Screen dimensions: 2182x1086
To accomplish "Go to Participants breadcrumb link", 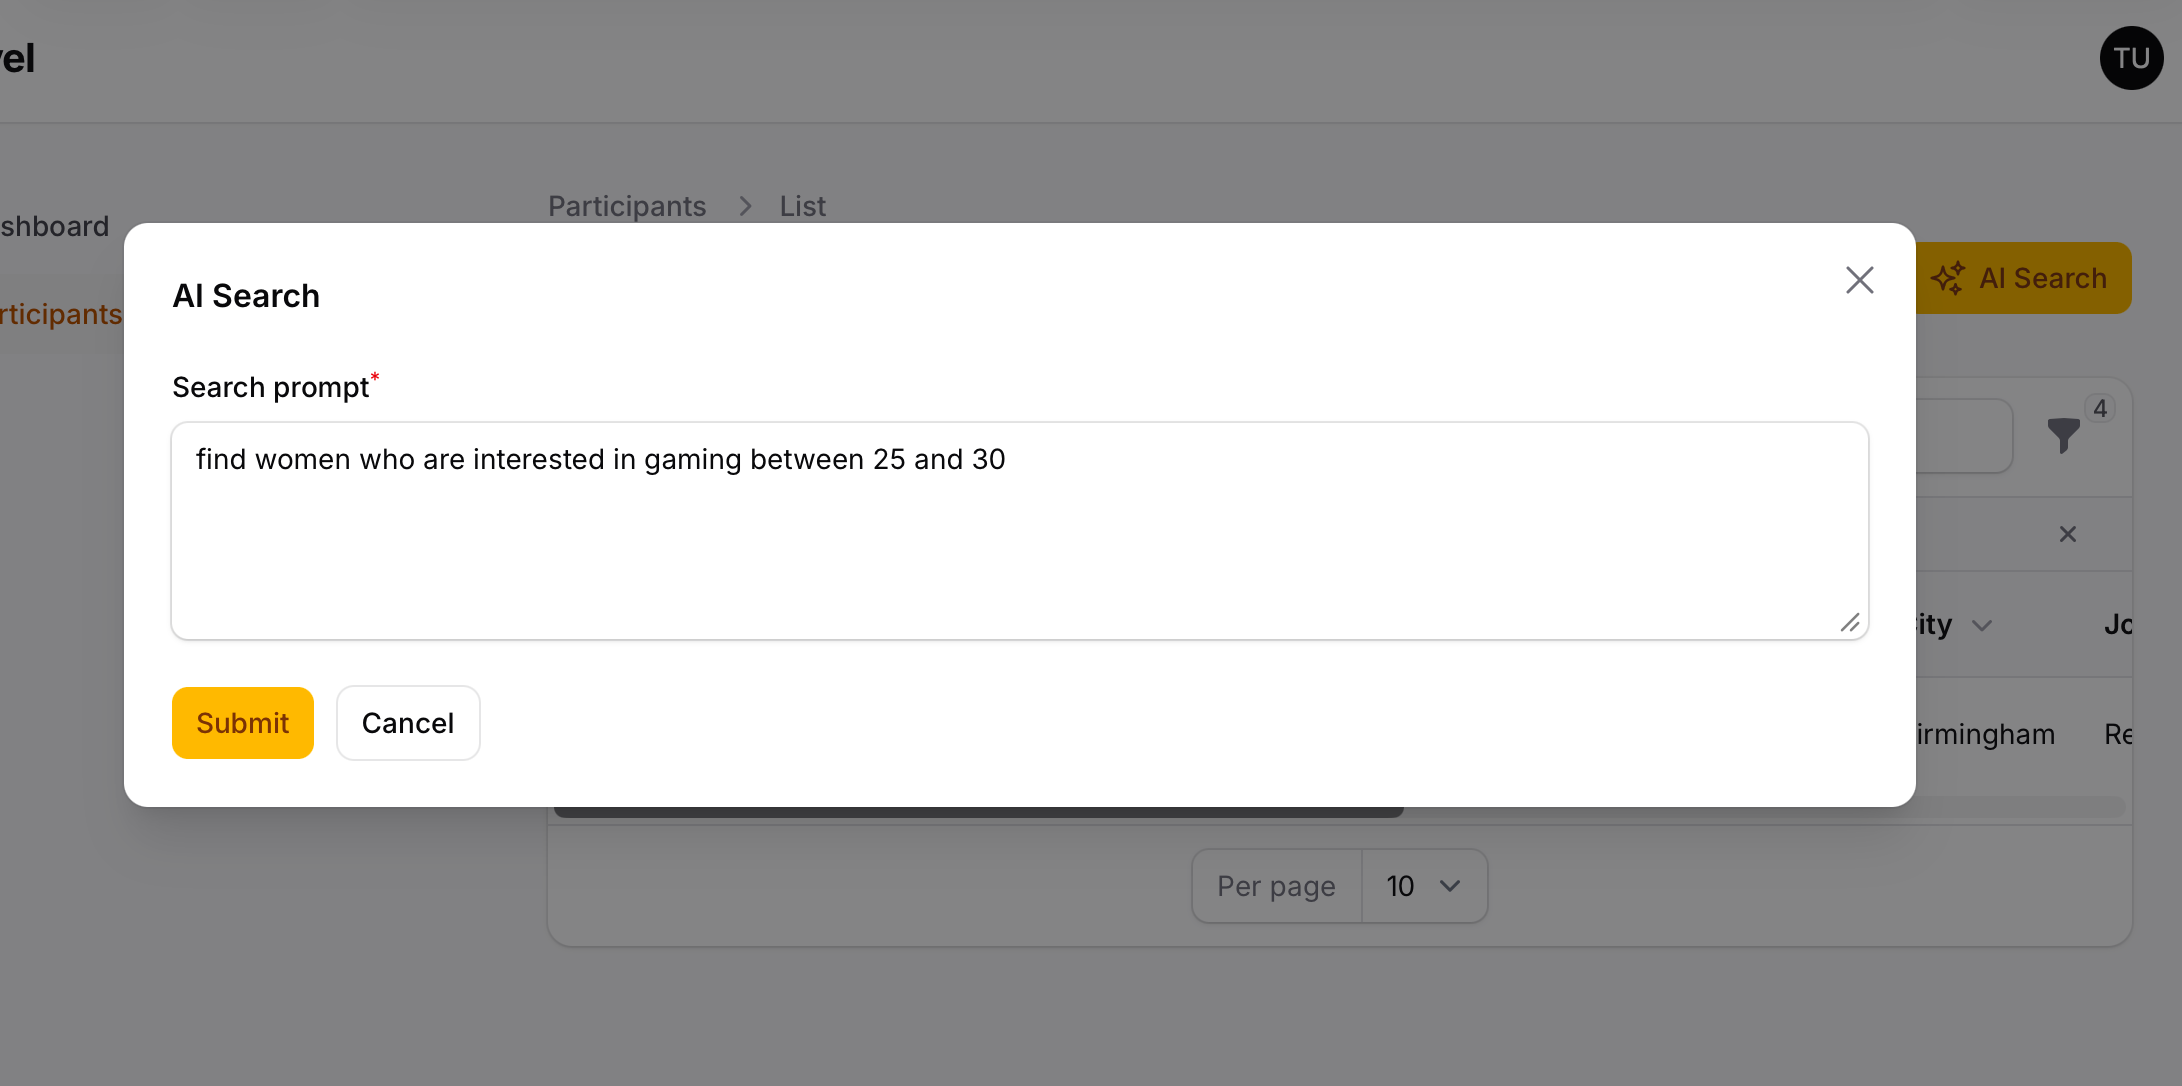I will (627, 206).
